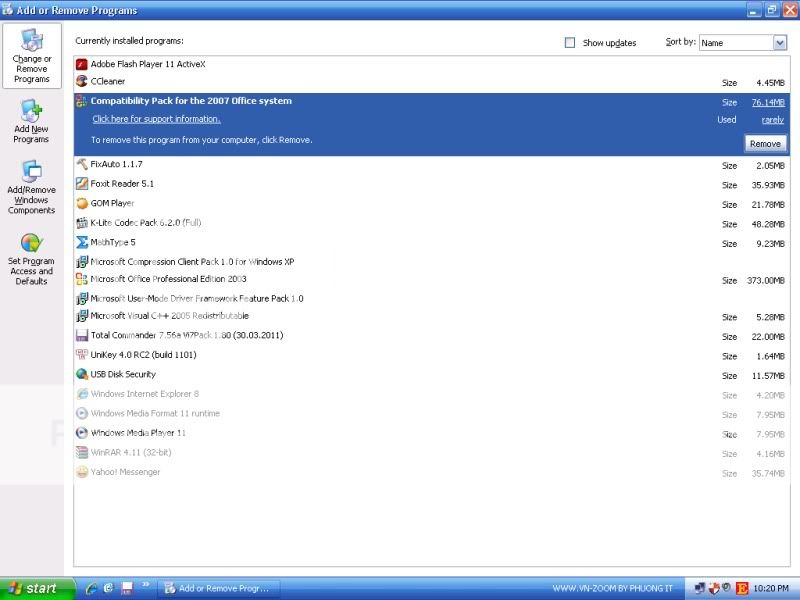The height and width of the screenshot is (600, 800).
Task: Click the Yahoo! Messenger smiley icon
Action: tap(82, 472)
